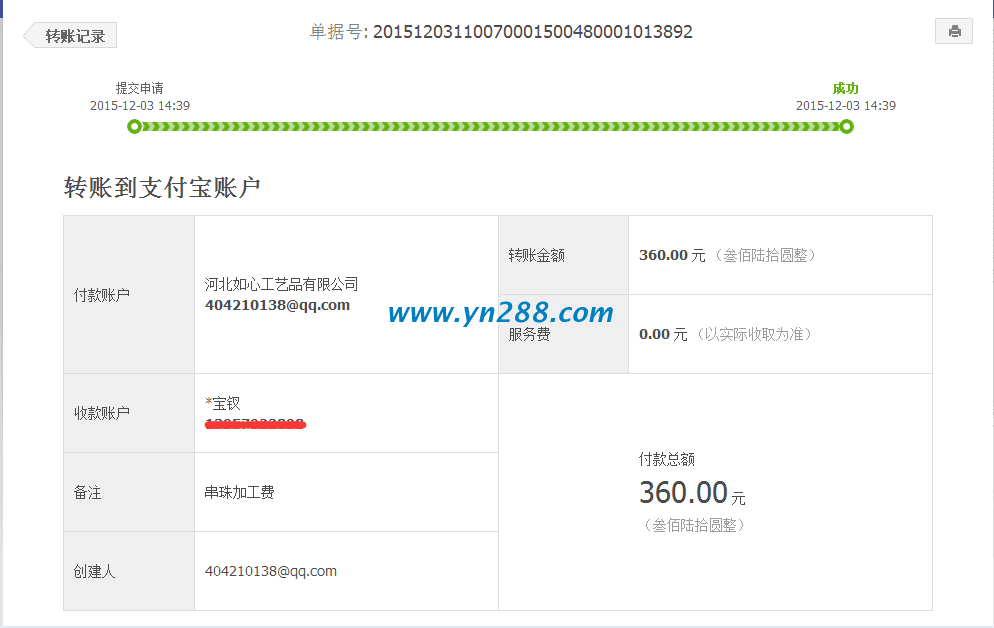Screen dimensions: 994x628
Task: Click the heading 转账到支付宝账户
Action: click(x=164, y=184)
